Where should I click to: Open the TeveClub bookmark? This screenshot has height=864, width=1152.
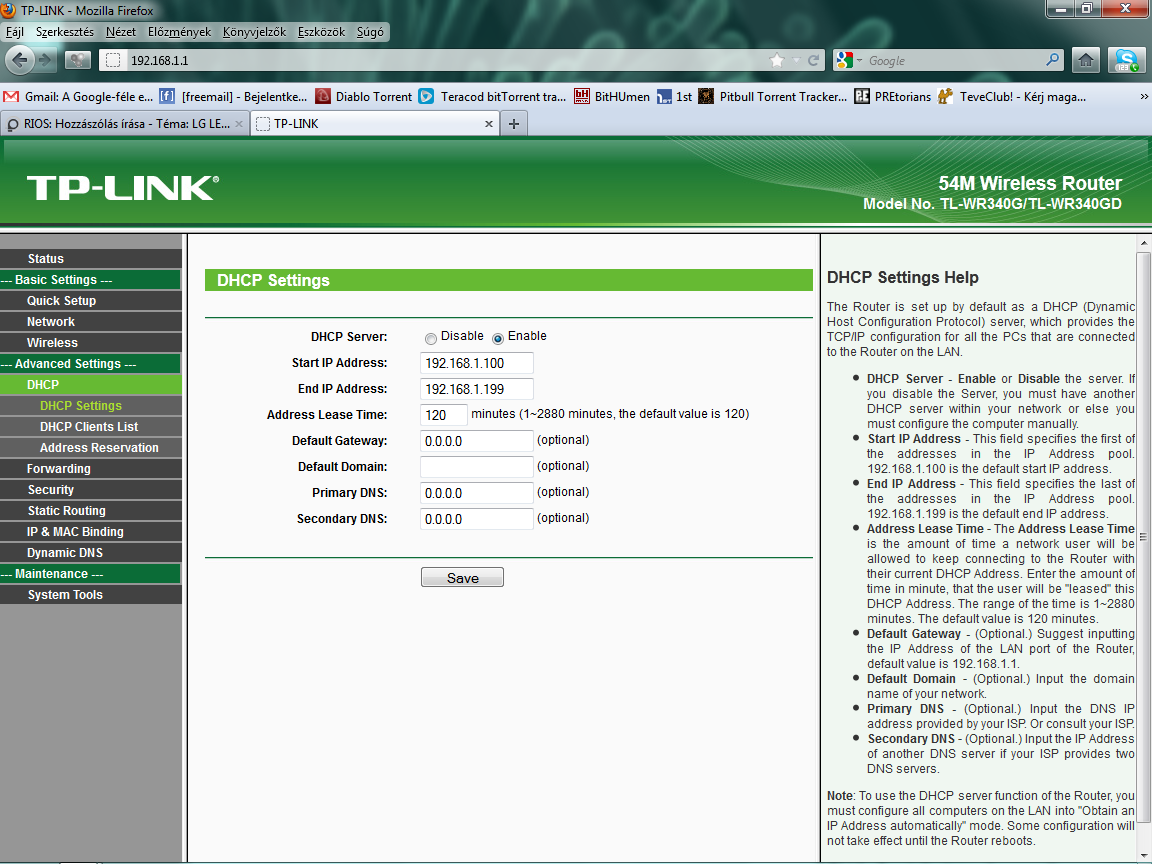1012,96
